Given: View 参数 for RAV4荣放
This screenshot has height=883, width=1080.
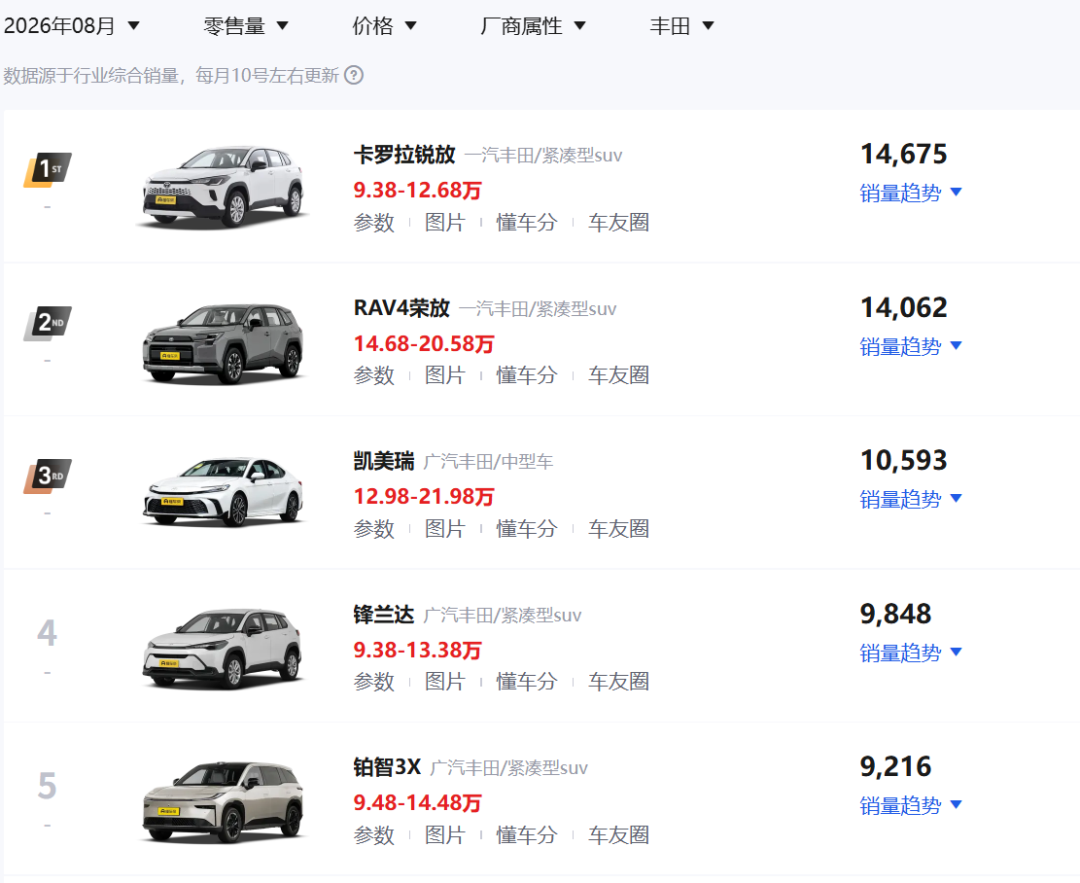Looking at the screenshot, I should click(x=374, y=375).
